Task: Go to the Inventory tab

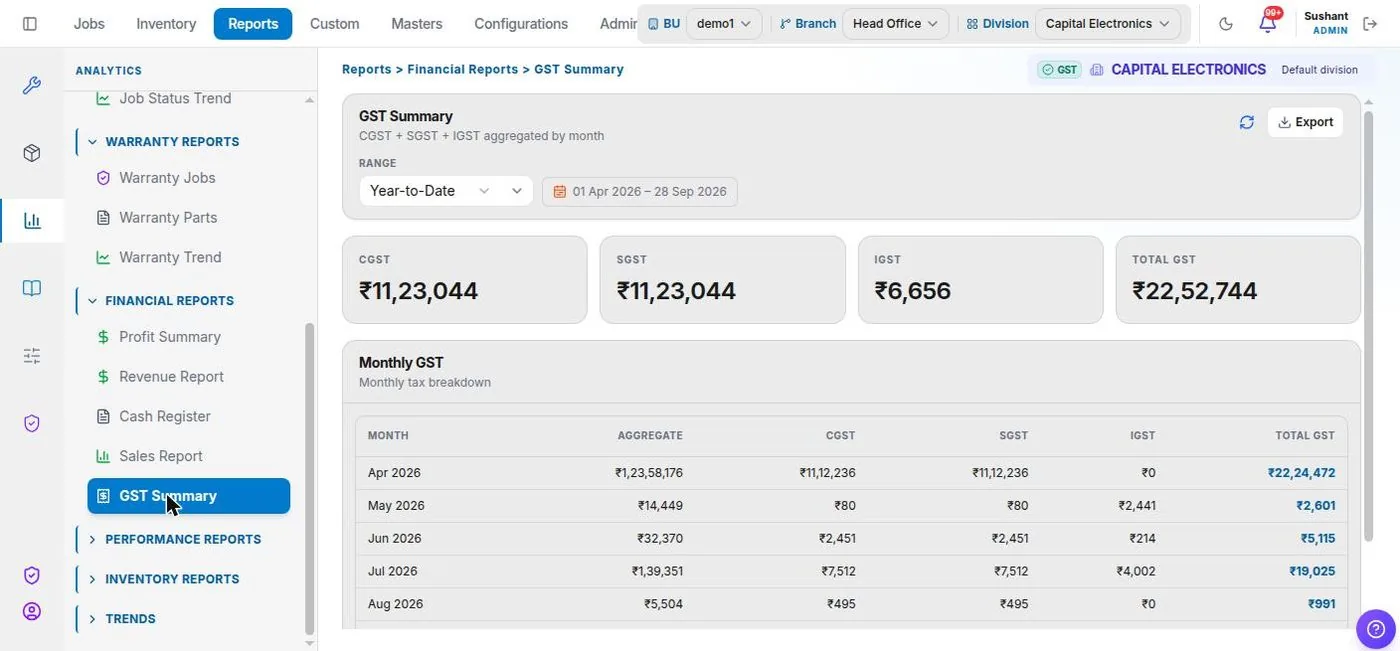Action: point(166,24)
